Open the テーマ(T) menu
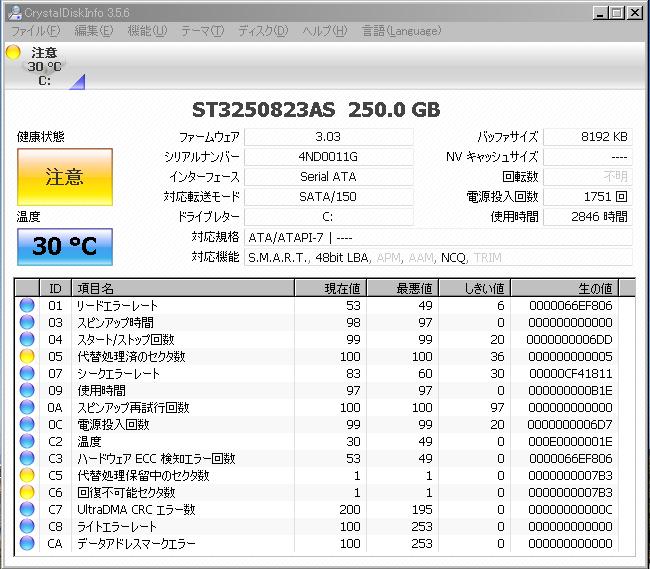 click(x=203, y=31)
